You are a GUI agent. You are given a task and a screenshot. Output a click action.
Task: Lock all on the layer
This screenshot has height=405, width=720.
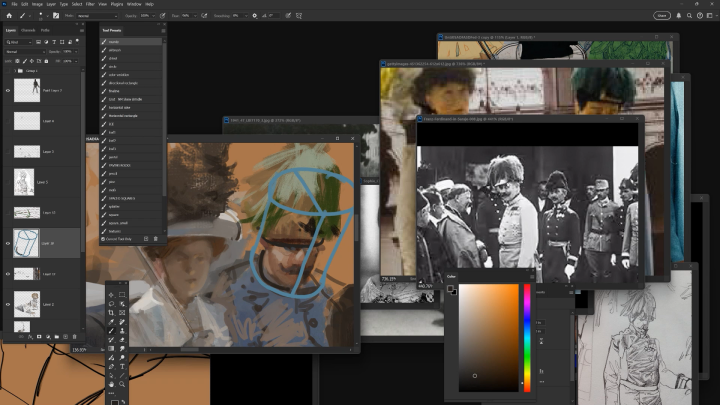point(46,61)
